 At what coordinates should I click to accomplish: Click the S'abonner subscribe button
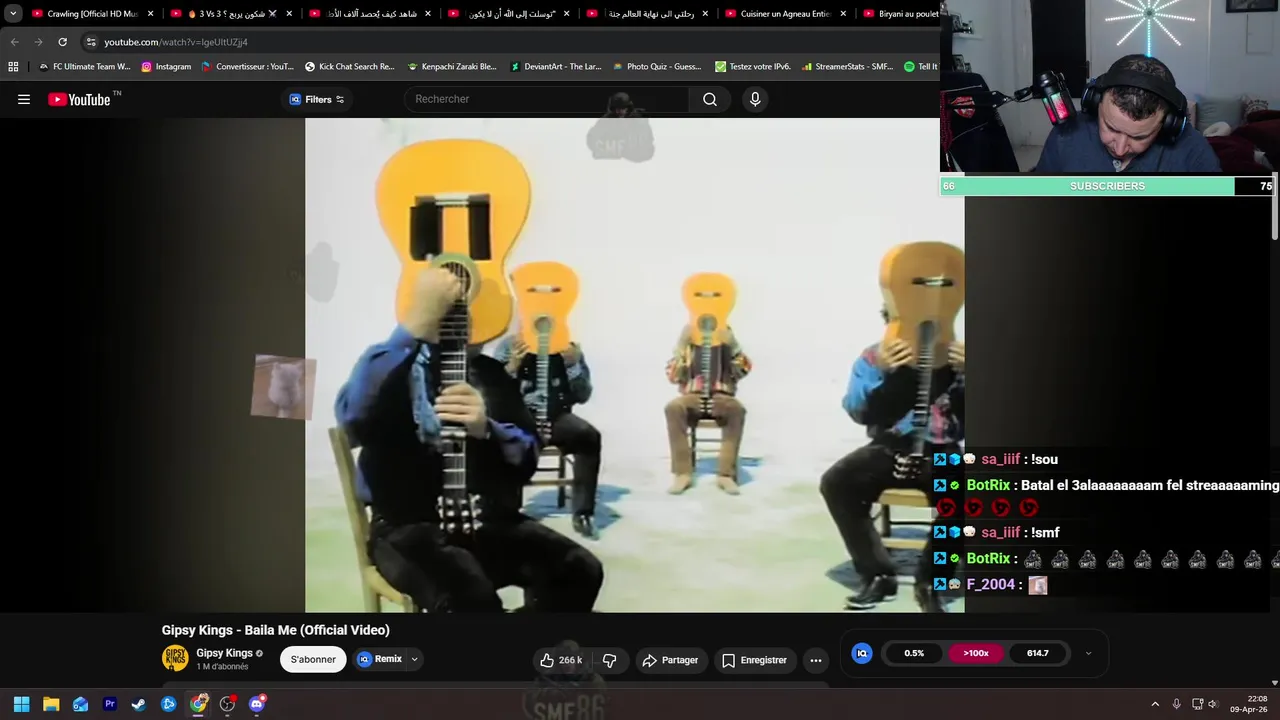coord(313,659)
